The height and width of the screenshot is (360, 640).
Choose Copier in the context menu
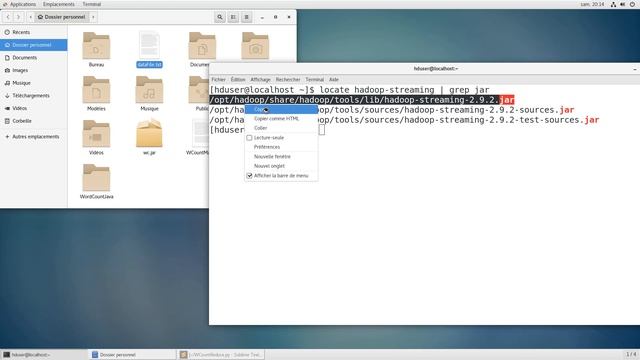[x=281, y=109]
